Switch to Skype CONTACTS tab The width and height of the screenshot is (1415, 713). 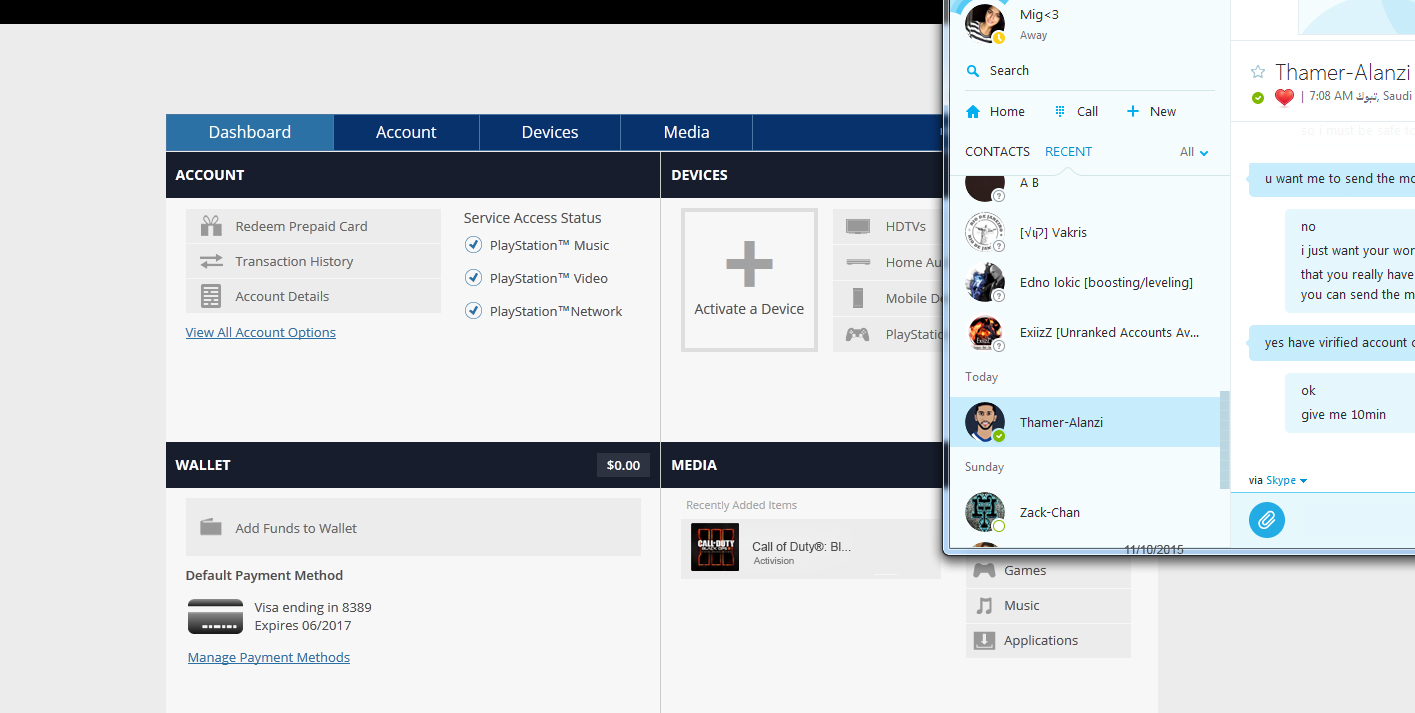point(997,152)
